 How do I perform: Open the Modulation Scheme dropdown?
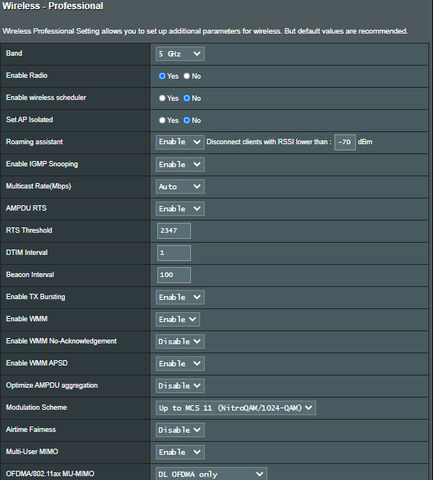pos(236,408)
